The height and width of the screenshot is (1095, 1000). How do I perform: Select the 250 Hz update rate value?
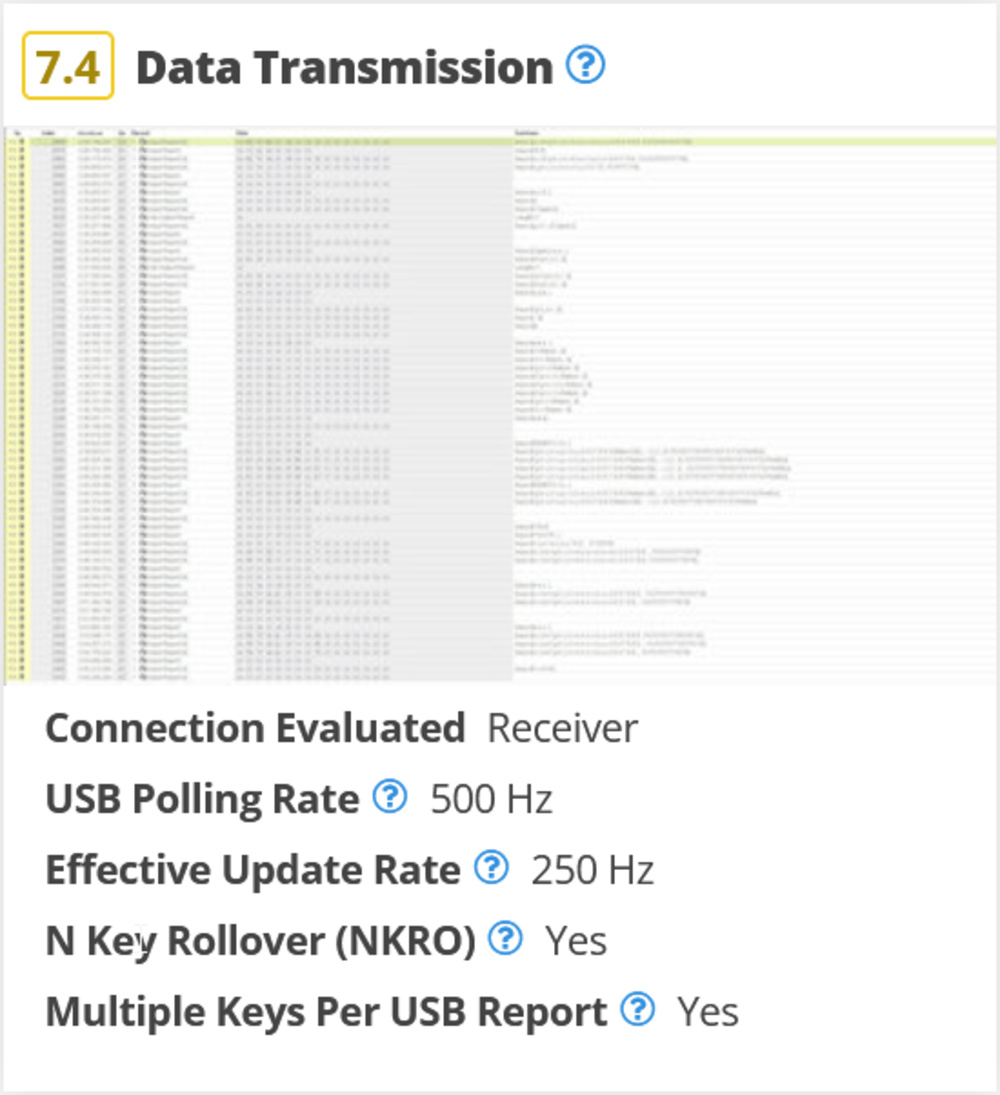pos(592,870)
